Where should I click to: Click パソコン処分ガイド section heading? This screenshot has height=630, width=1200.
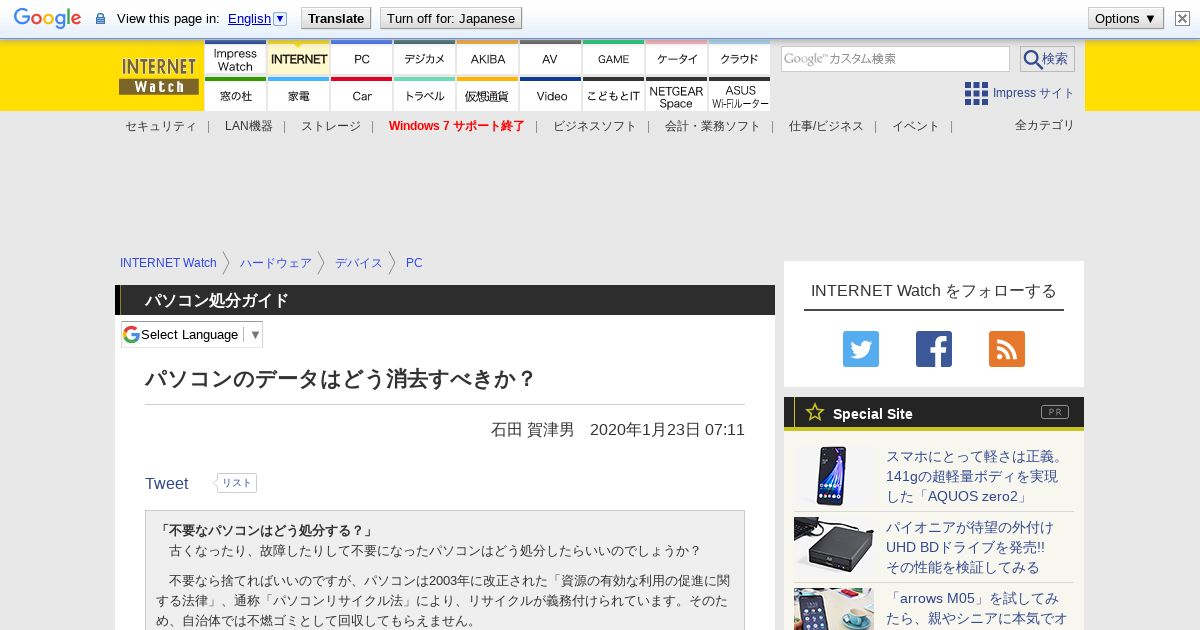pyautogui.click(x=217, y=301)
